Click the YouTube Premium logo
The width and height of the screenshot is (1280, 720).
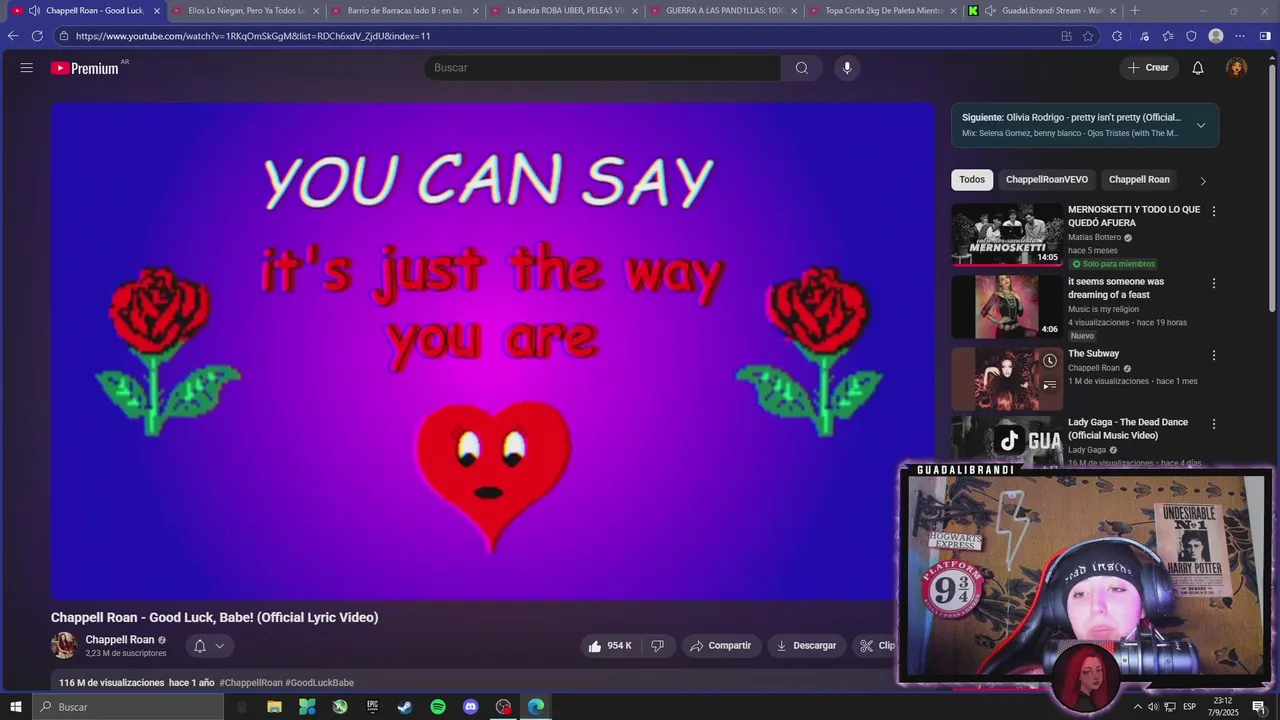(x=85, y=68)
